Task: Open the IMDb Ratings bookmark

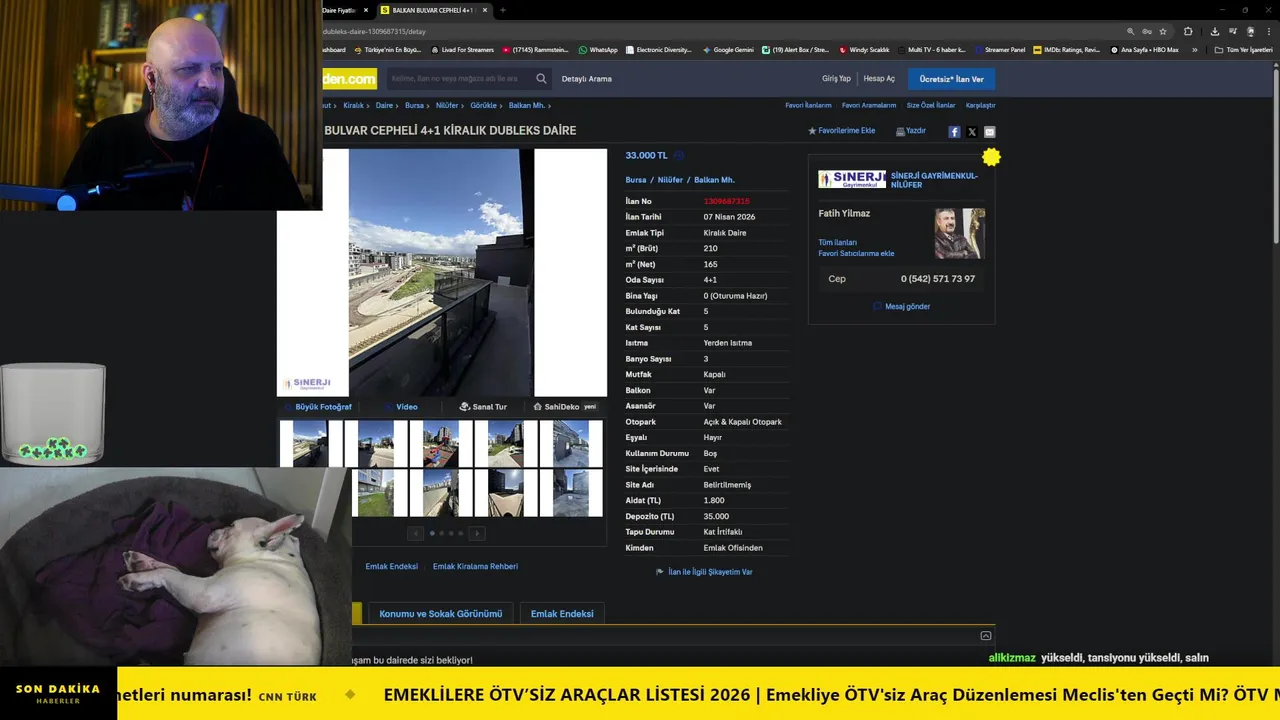Action: click(x=1067, y=50)
